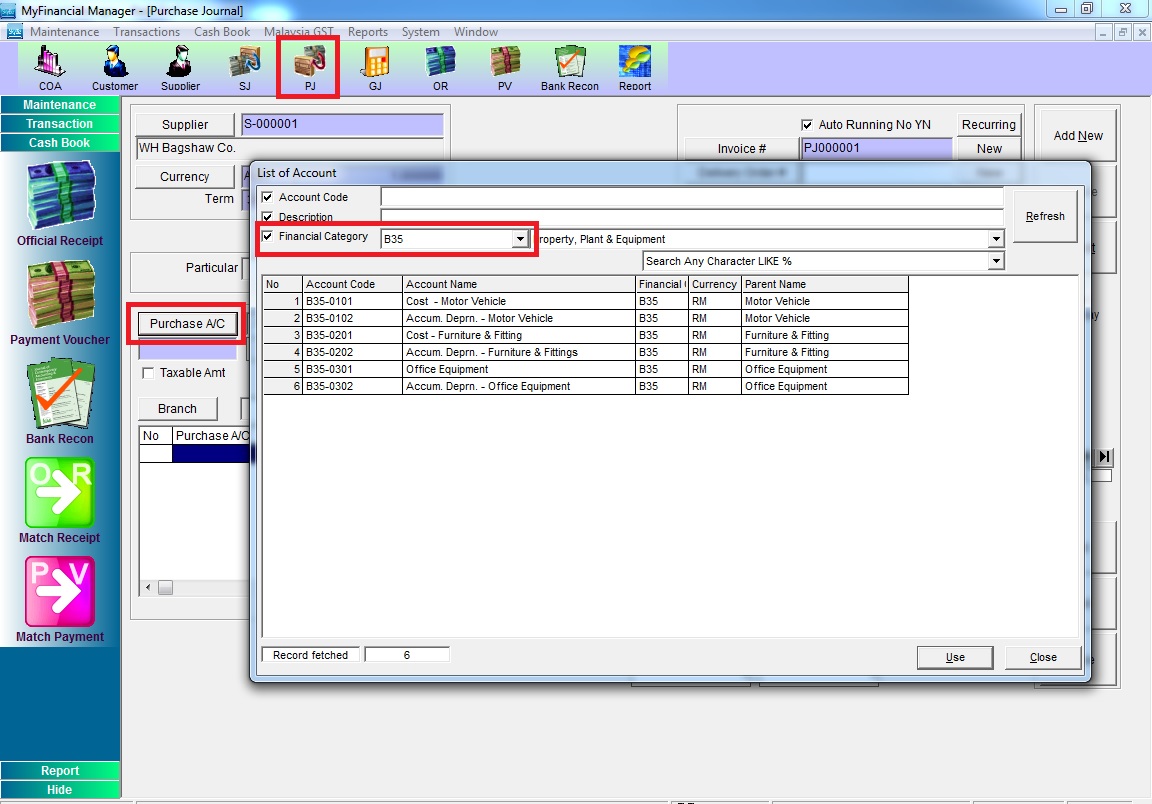Click the Match Payment sidebar icon

click(x=60, y=596)
